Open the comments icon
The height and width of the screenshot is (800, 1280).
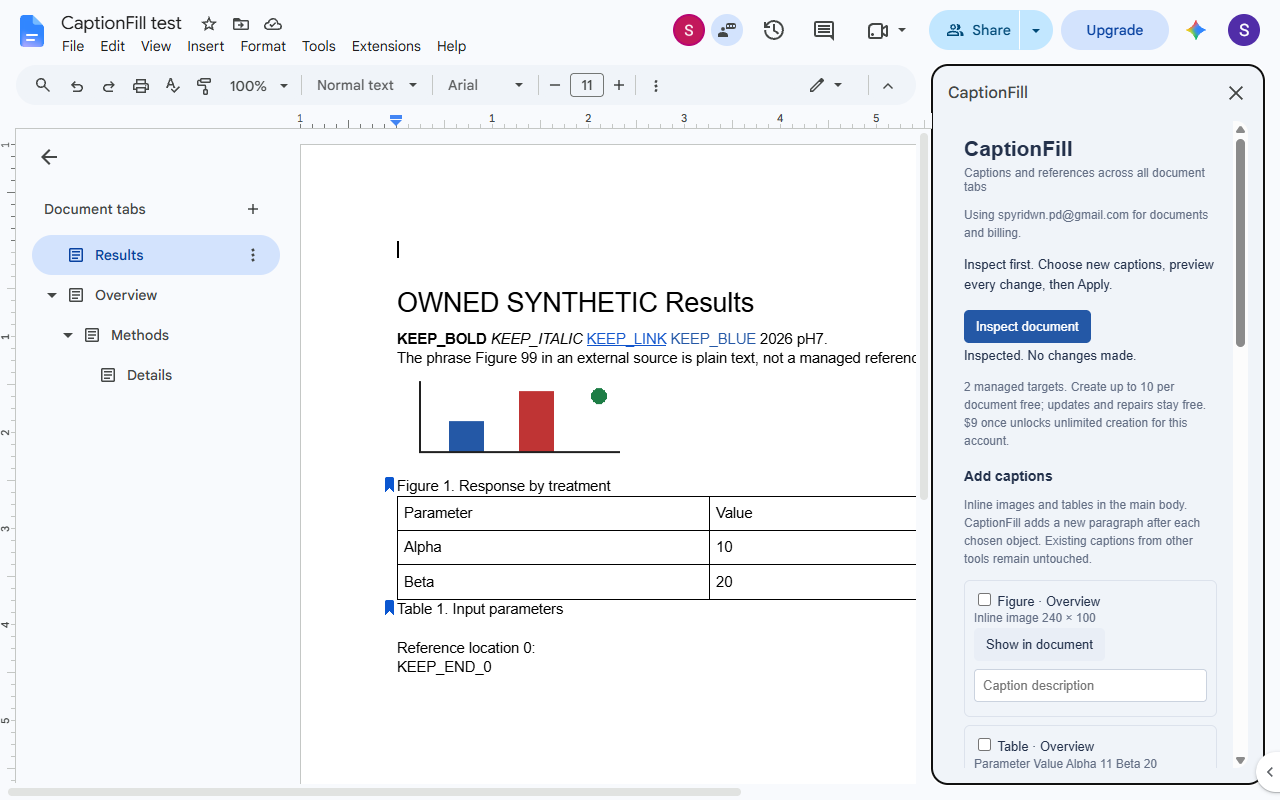824,30
